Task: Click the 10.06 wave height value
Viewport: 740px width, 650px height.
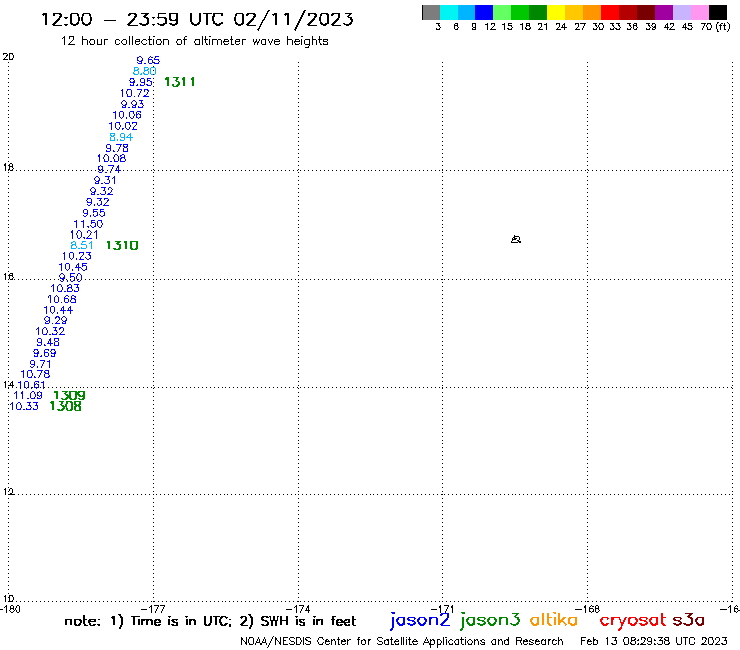Action: coord(126,115)
